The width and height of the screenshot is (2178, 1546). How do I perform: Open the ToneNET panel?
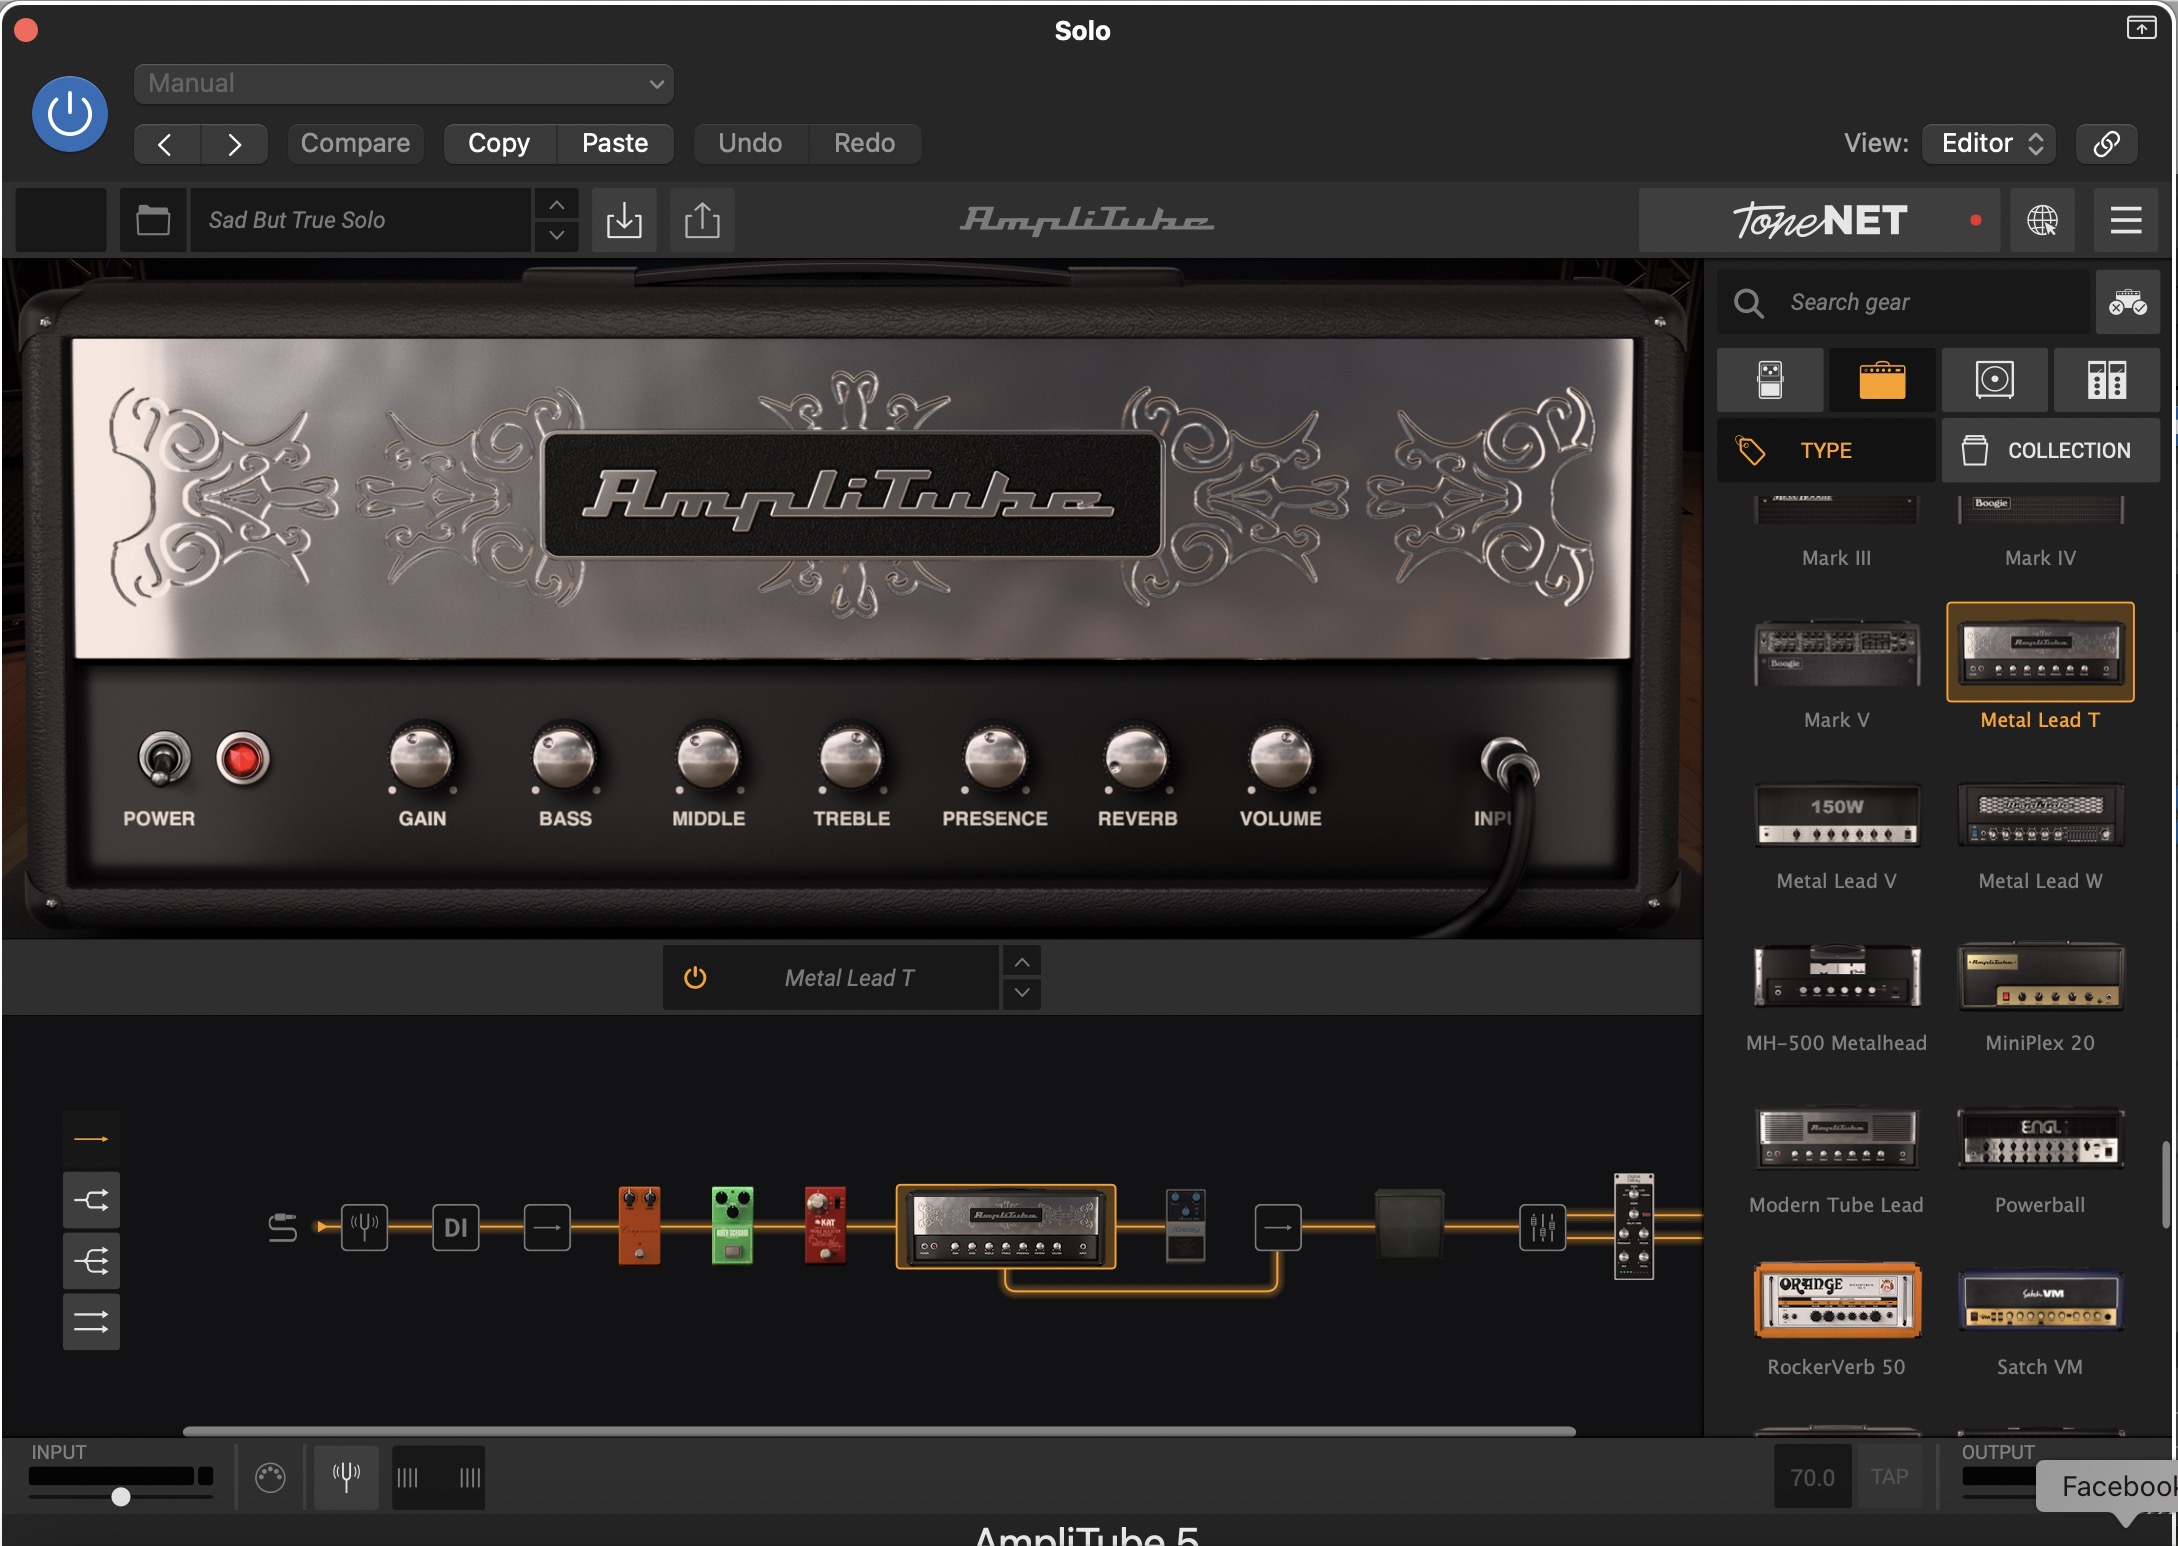(1822, 220)
